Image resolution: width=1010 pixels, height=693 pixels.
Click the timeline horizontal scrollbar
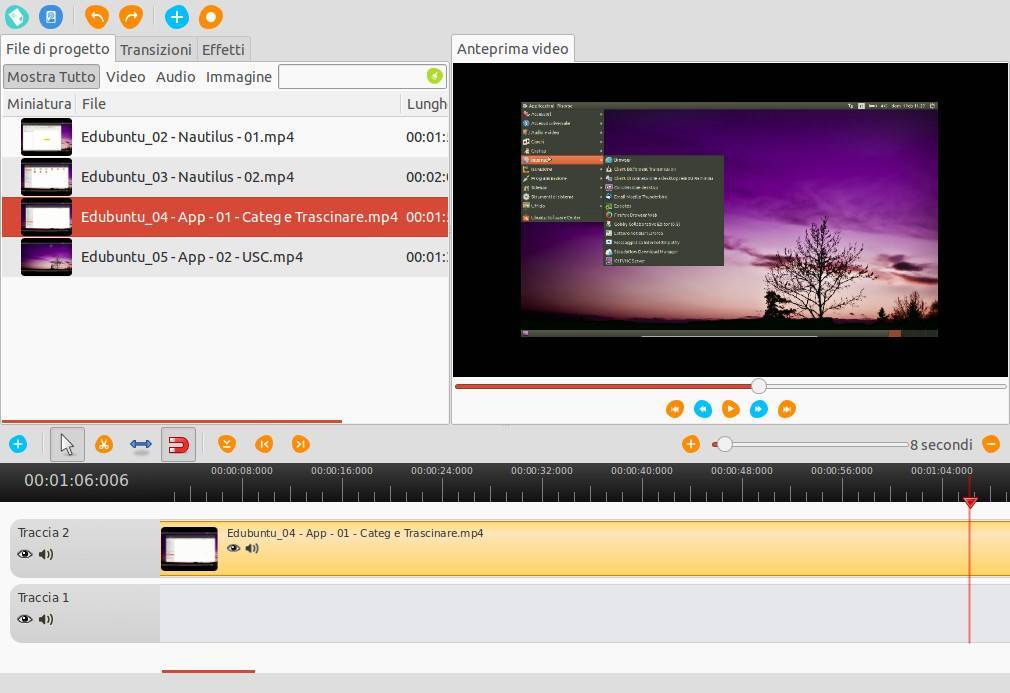(x=208, y=672)
